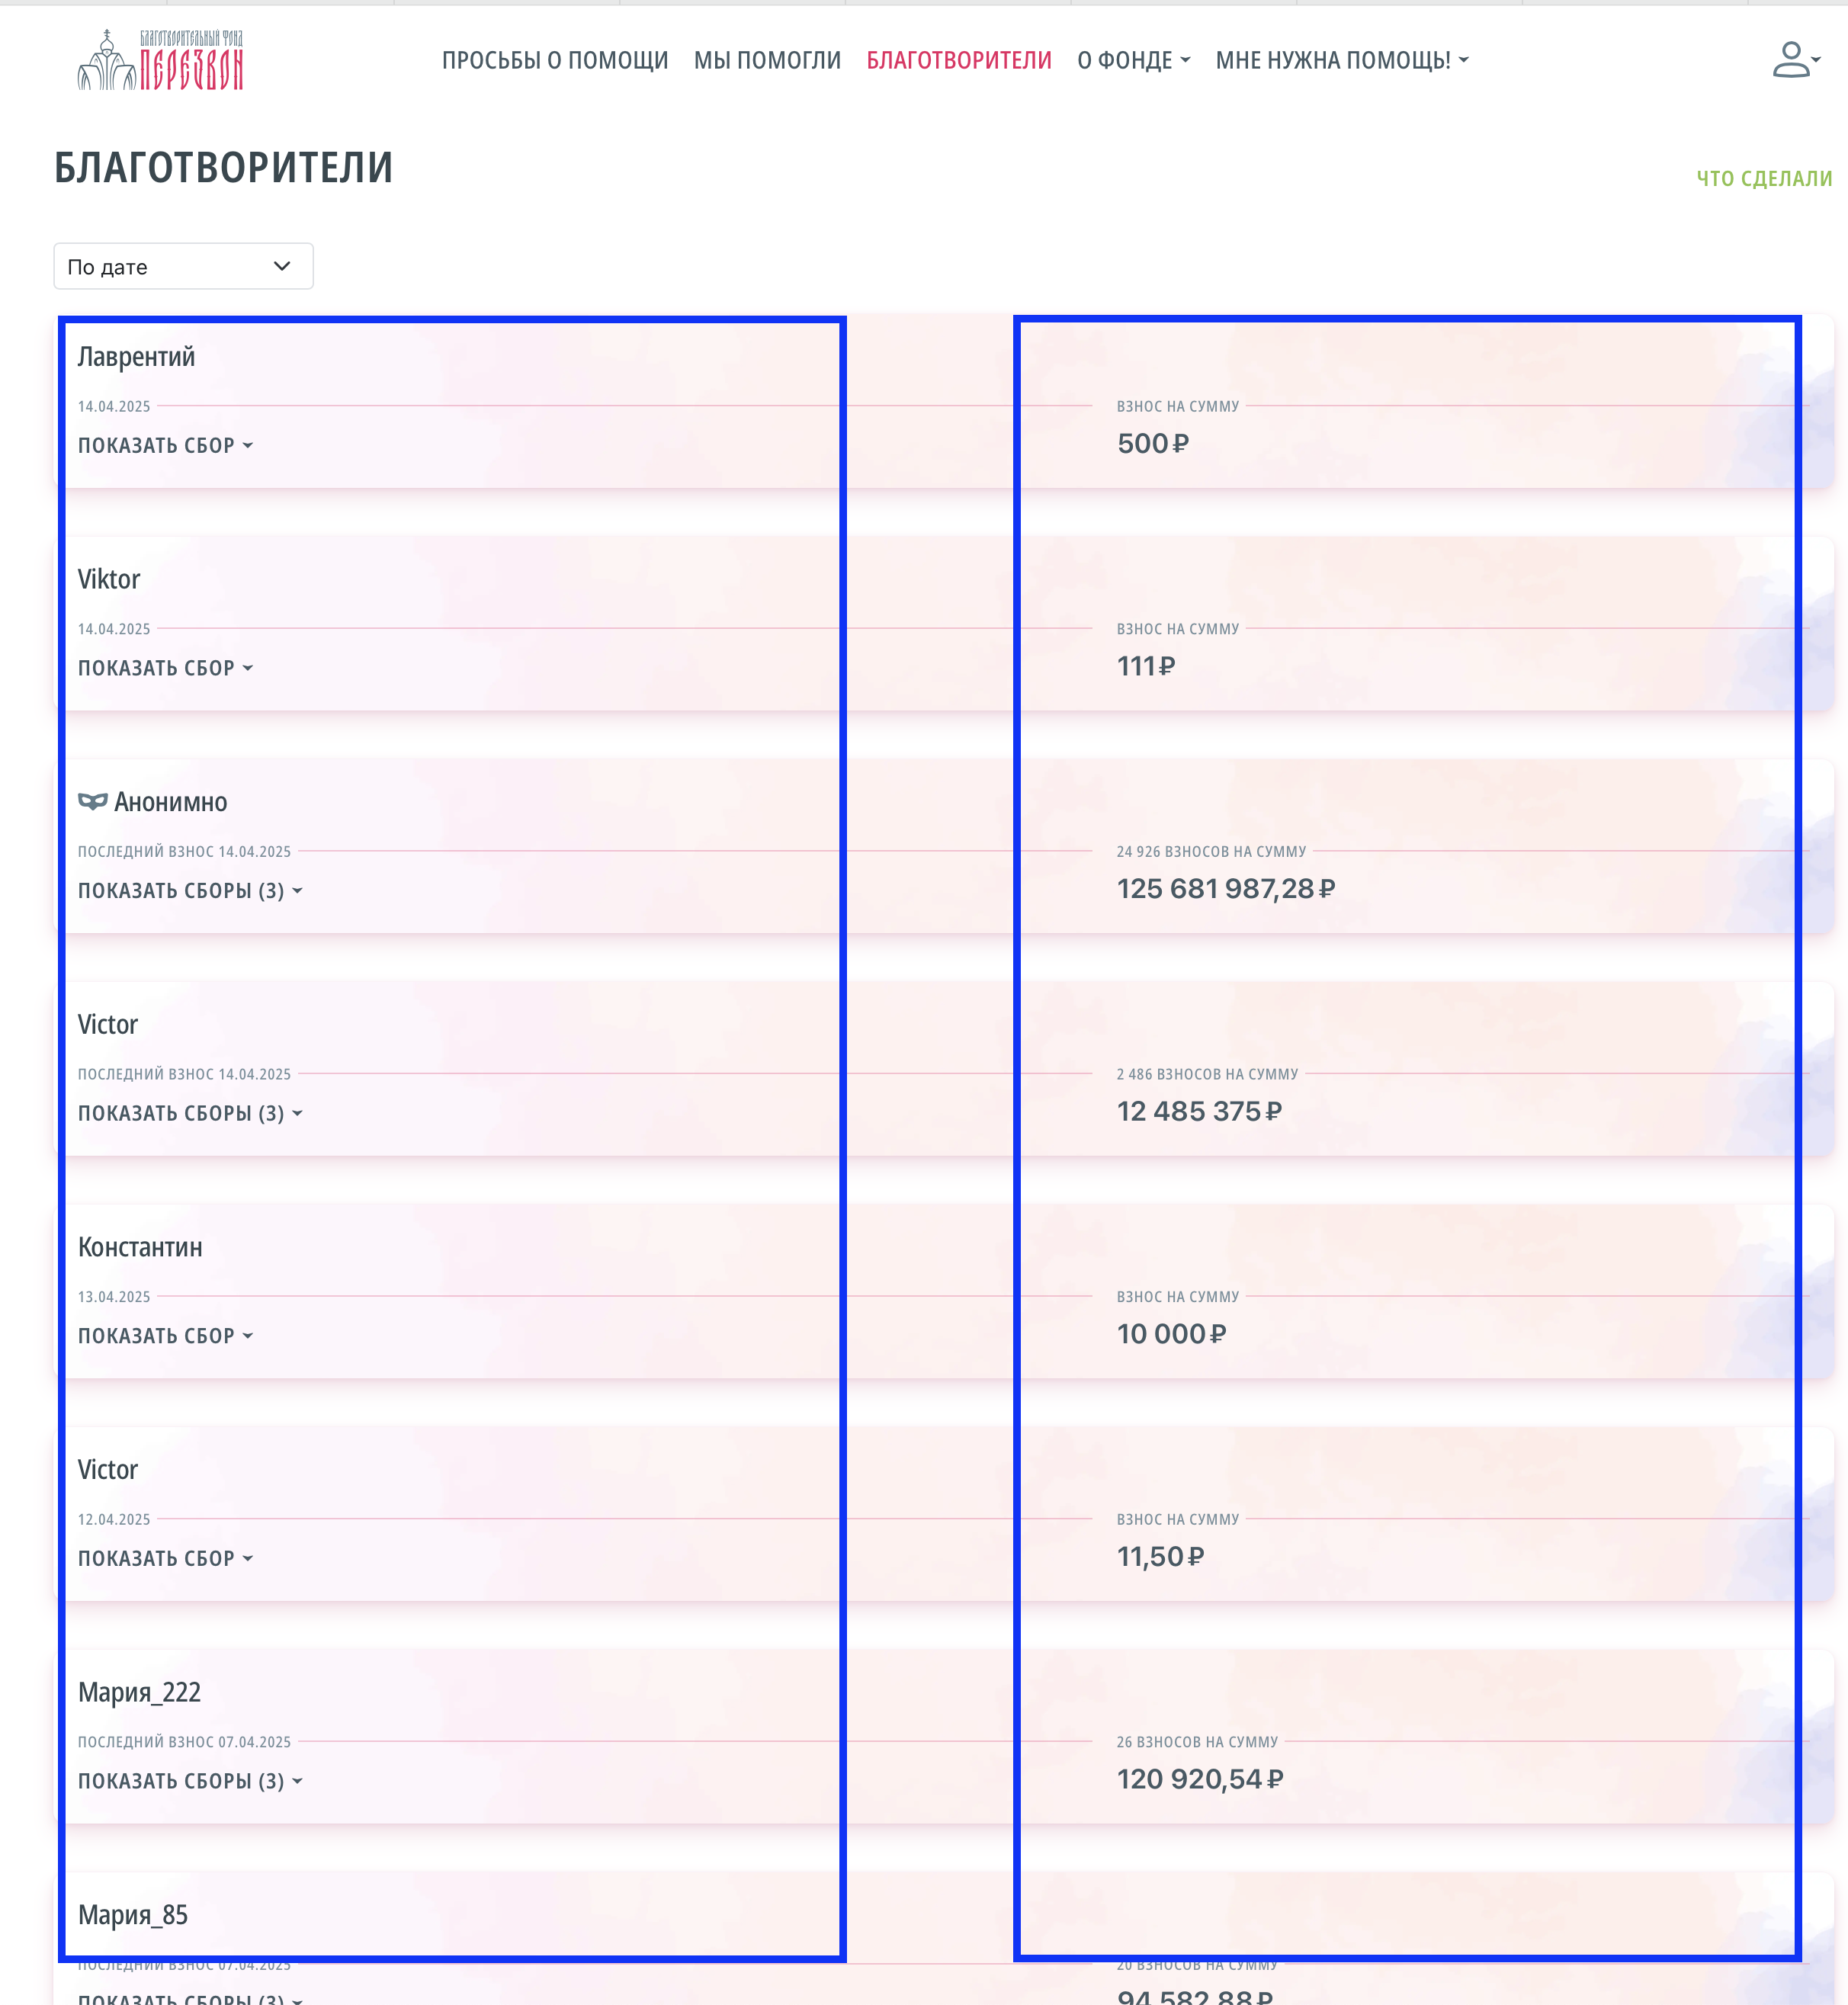Expand 'О фонде' navigation menu

click(1133, 61)
